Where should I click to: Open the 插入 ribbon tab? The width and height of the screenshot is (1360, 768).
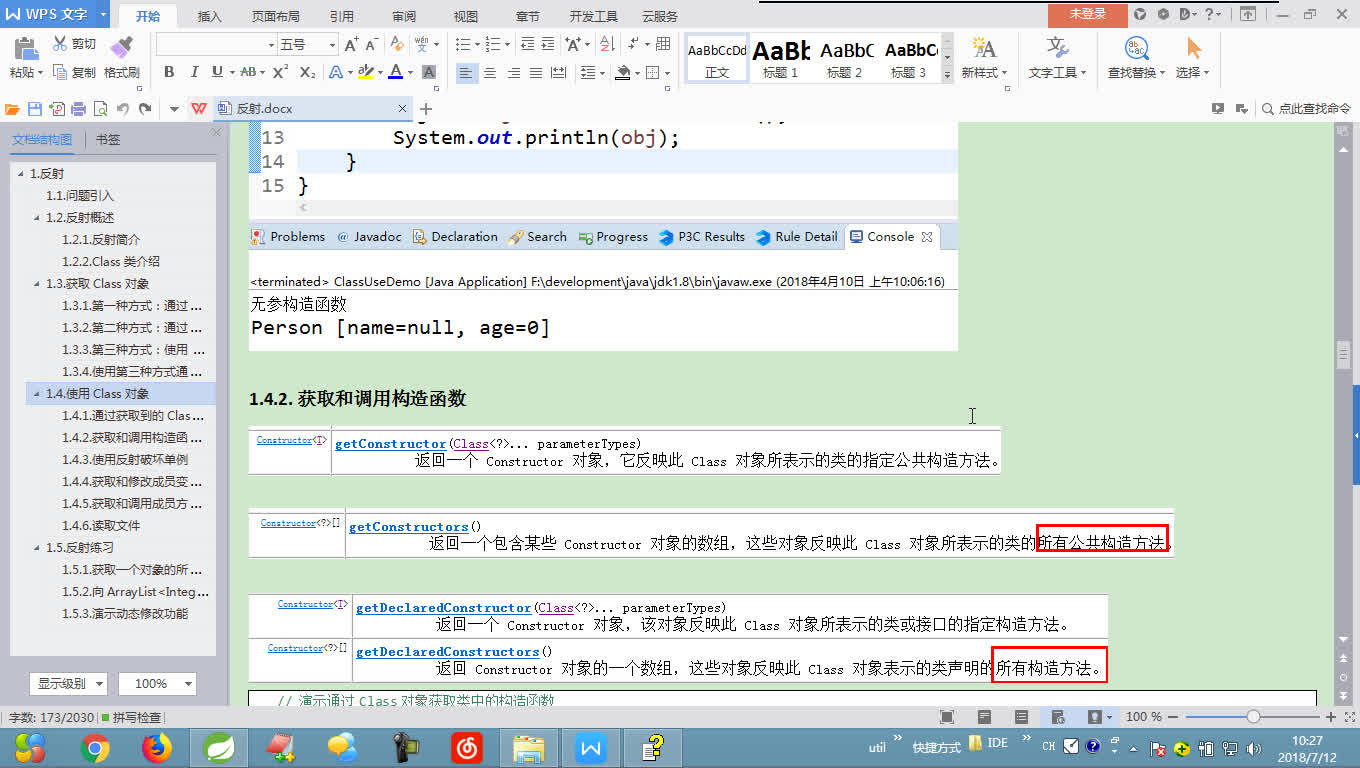[x=210, y=16]
